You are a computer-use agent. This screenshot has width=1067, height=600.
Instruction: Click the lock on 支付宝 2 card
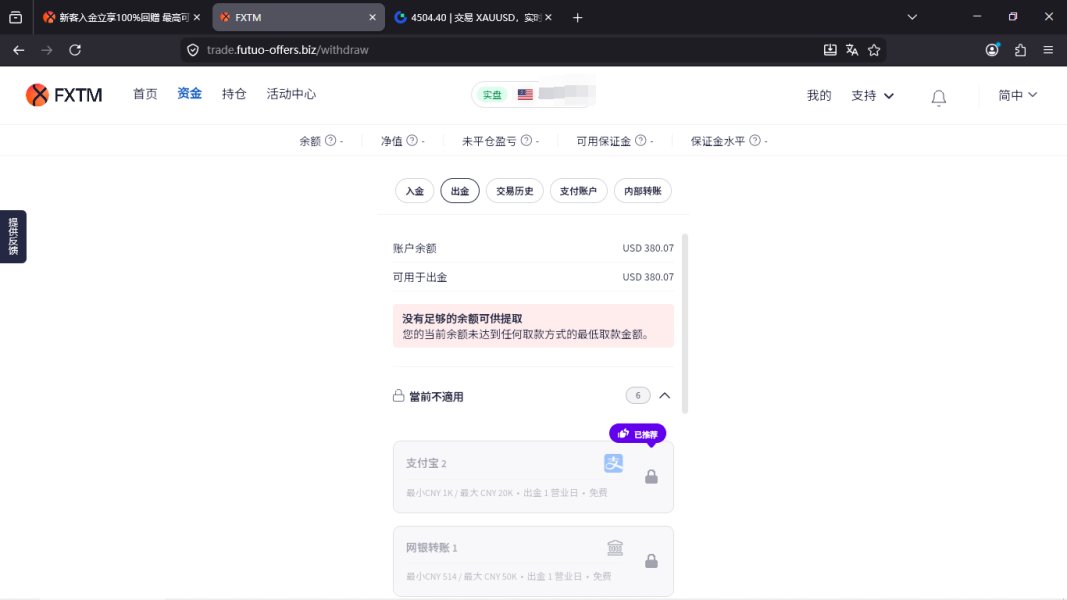point(651,477)
